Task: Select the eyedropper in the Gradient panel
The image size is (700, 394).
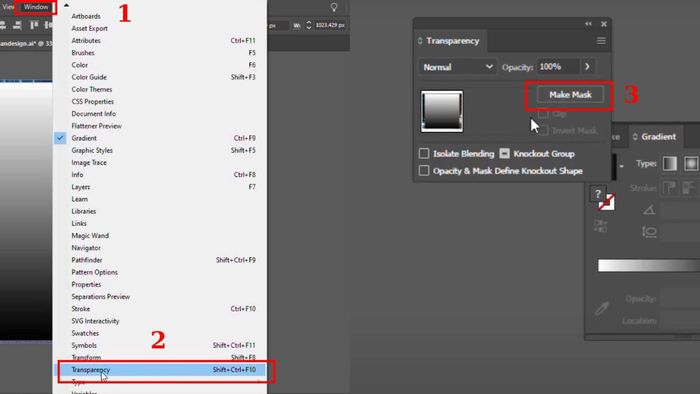Action: [602, 308]
